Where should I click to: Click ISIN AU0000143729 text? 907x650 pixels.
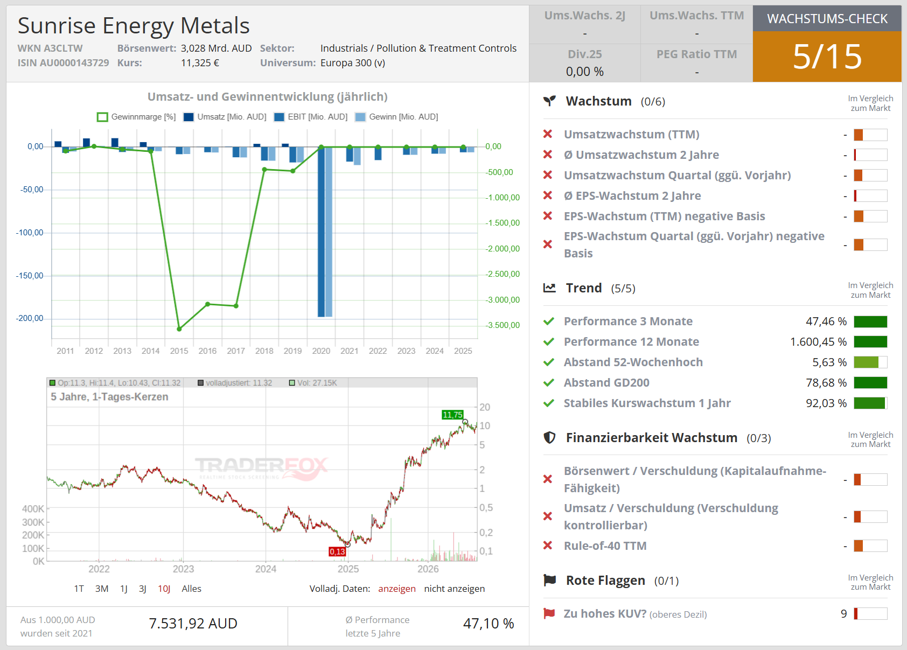point(63,62)
